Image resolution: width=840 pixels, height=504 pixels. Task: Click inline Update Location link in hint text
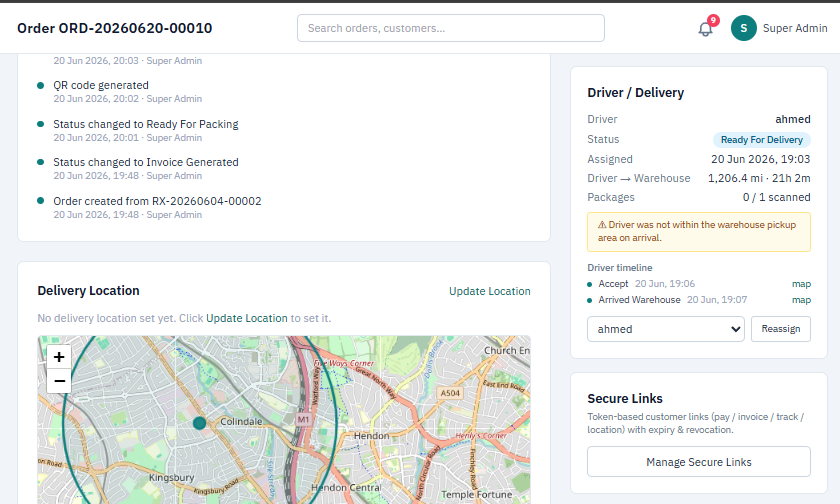[x=246, y=318]
